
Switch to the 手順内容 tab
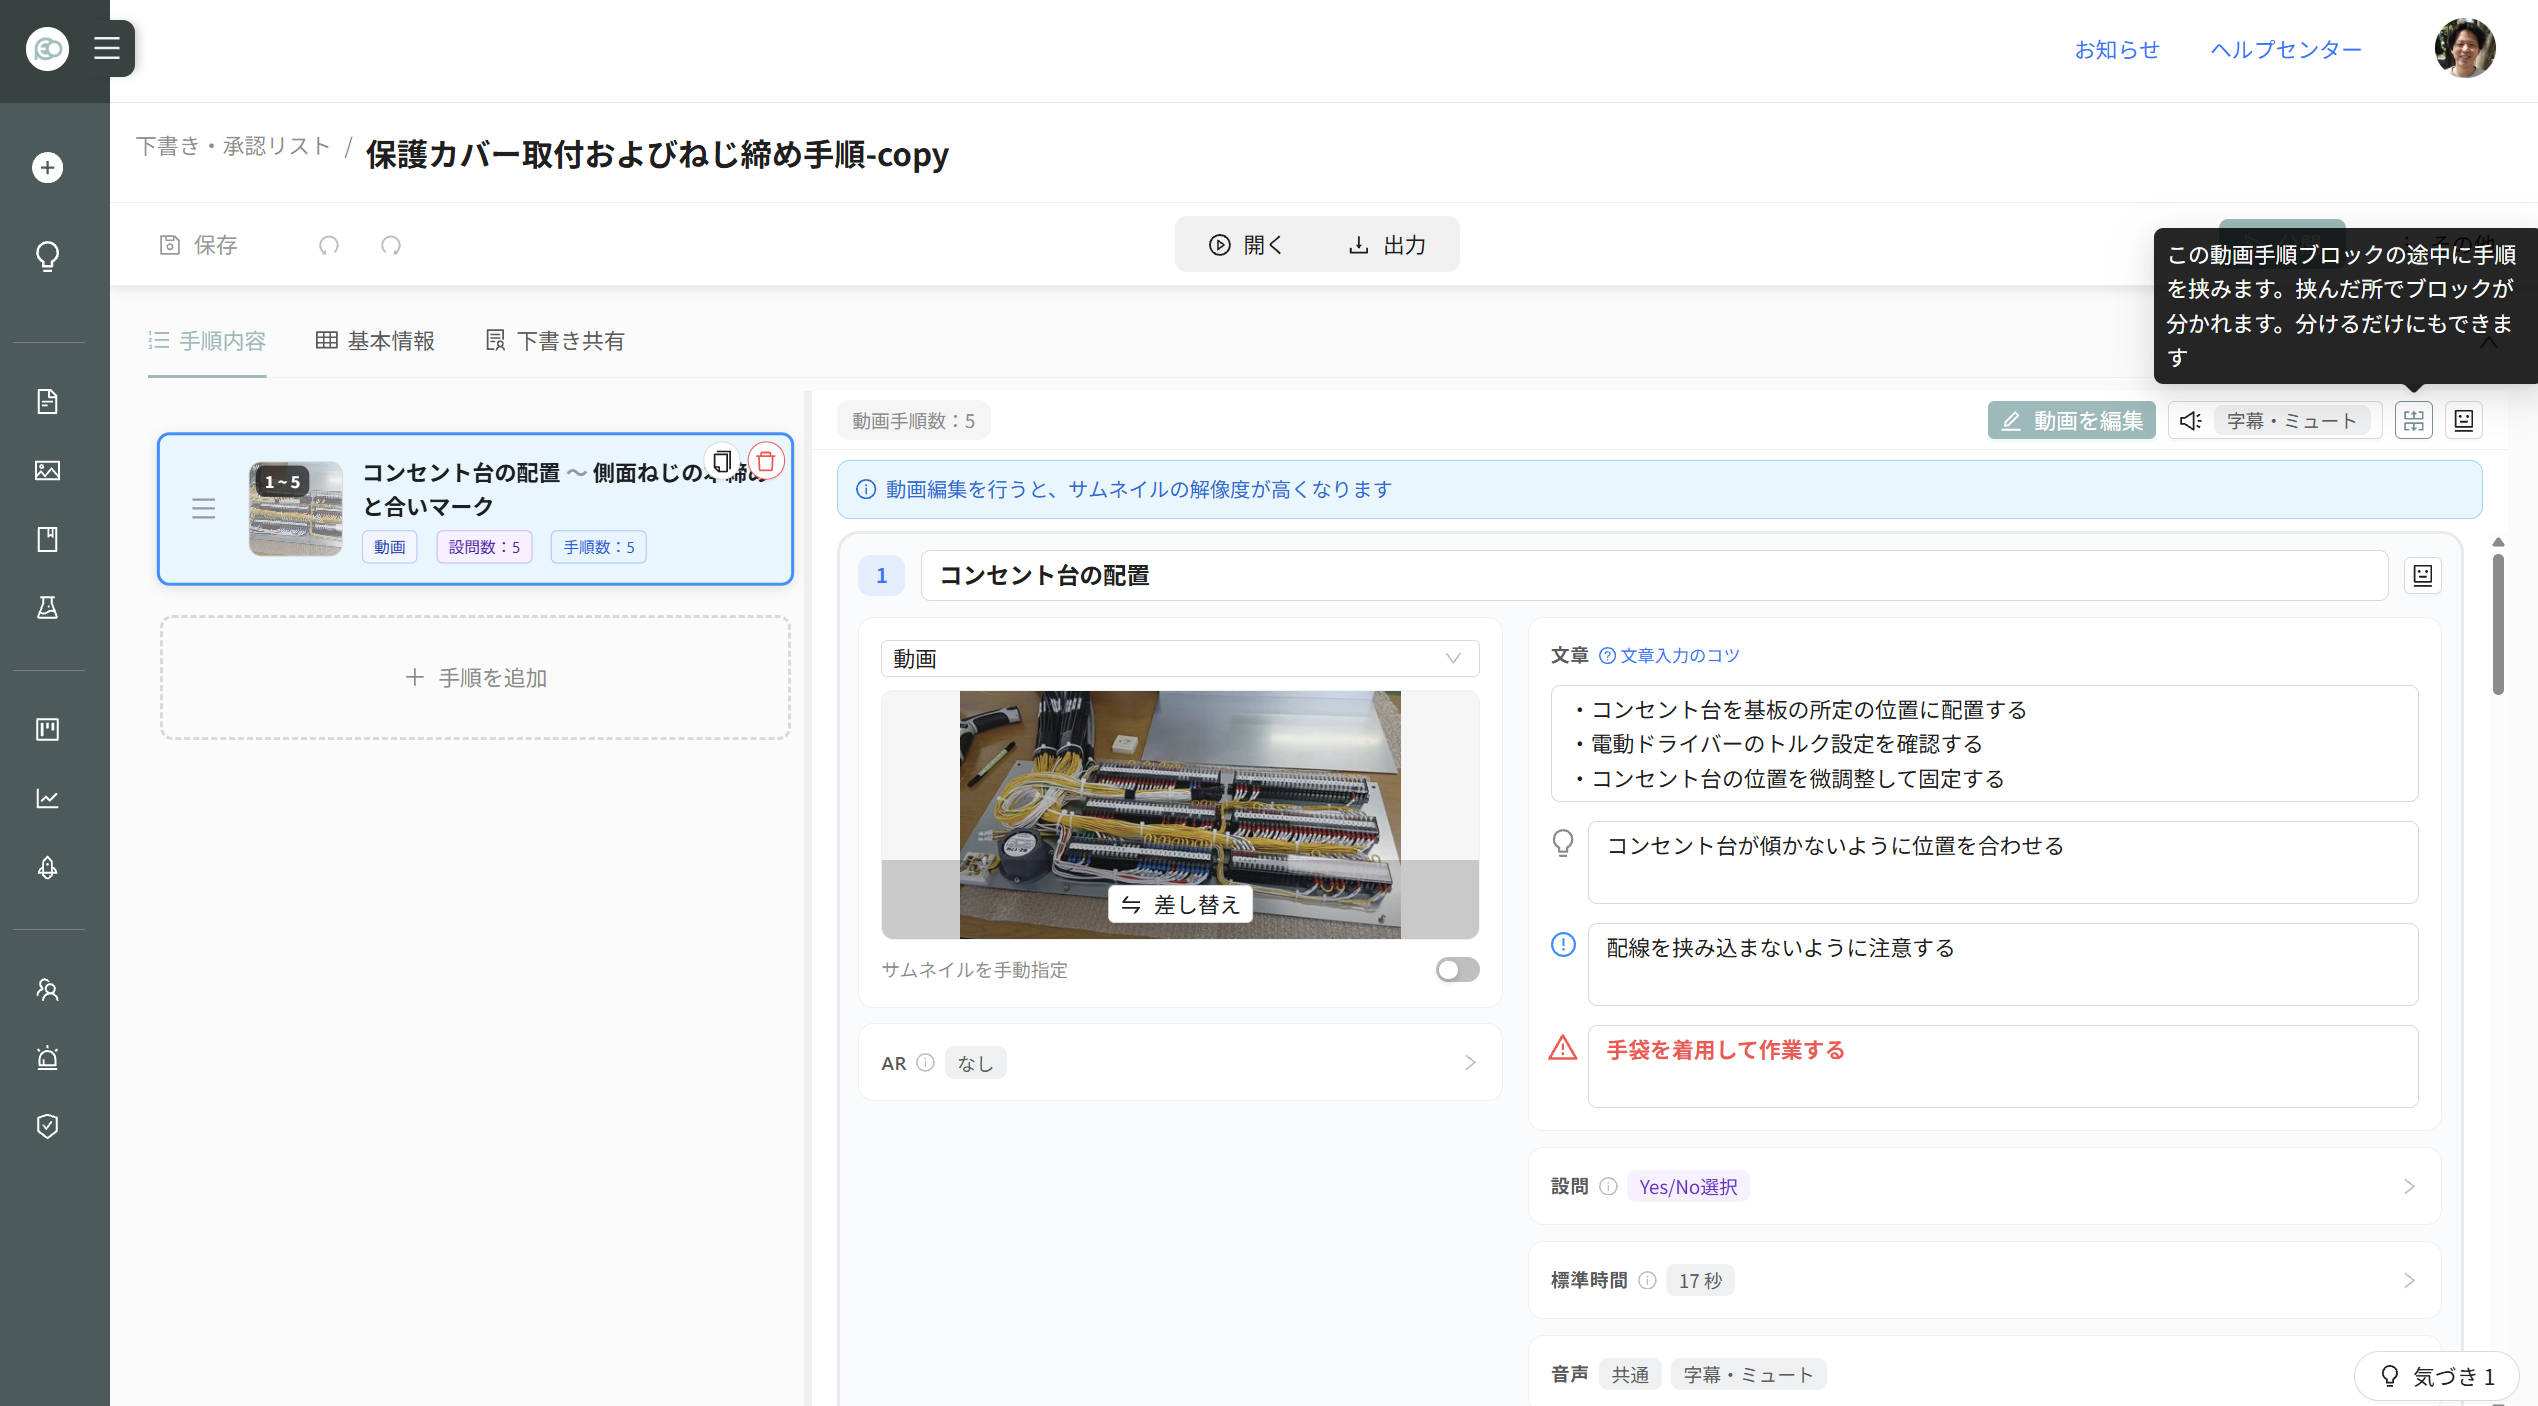pyautogui.click(x=207, y=341)
